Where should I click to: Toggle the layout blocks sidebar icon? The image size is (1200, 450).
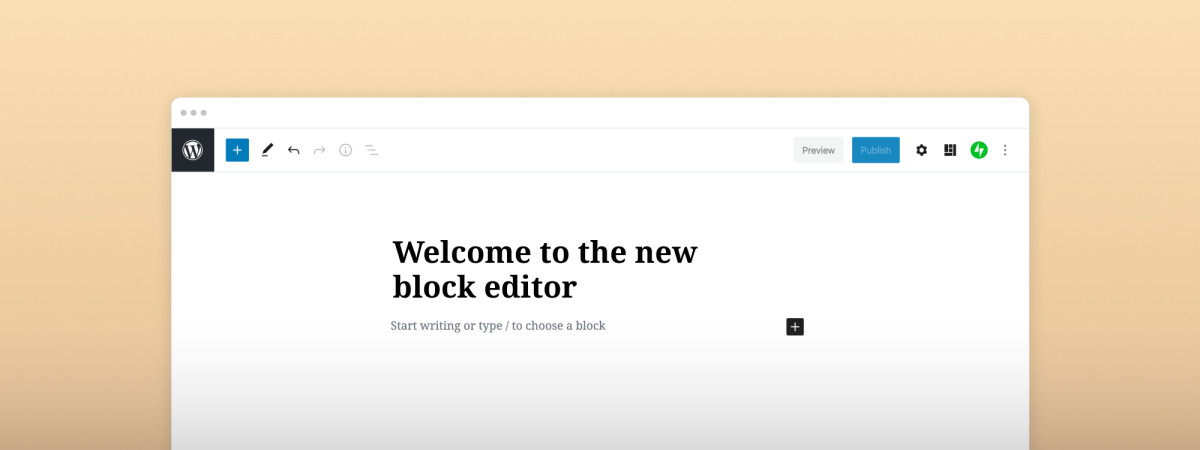pos(950,150)
